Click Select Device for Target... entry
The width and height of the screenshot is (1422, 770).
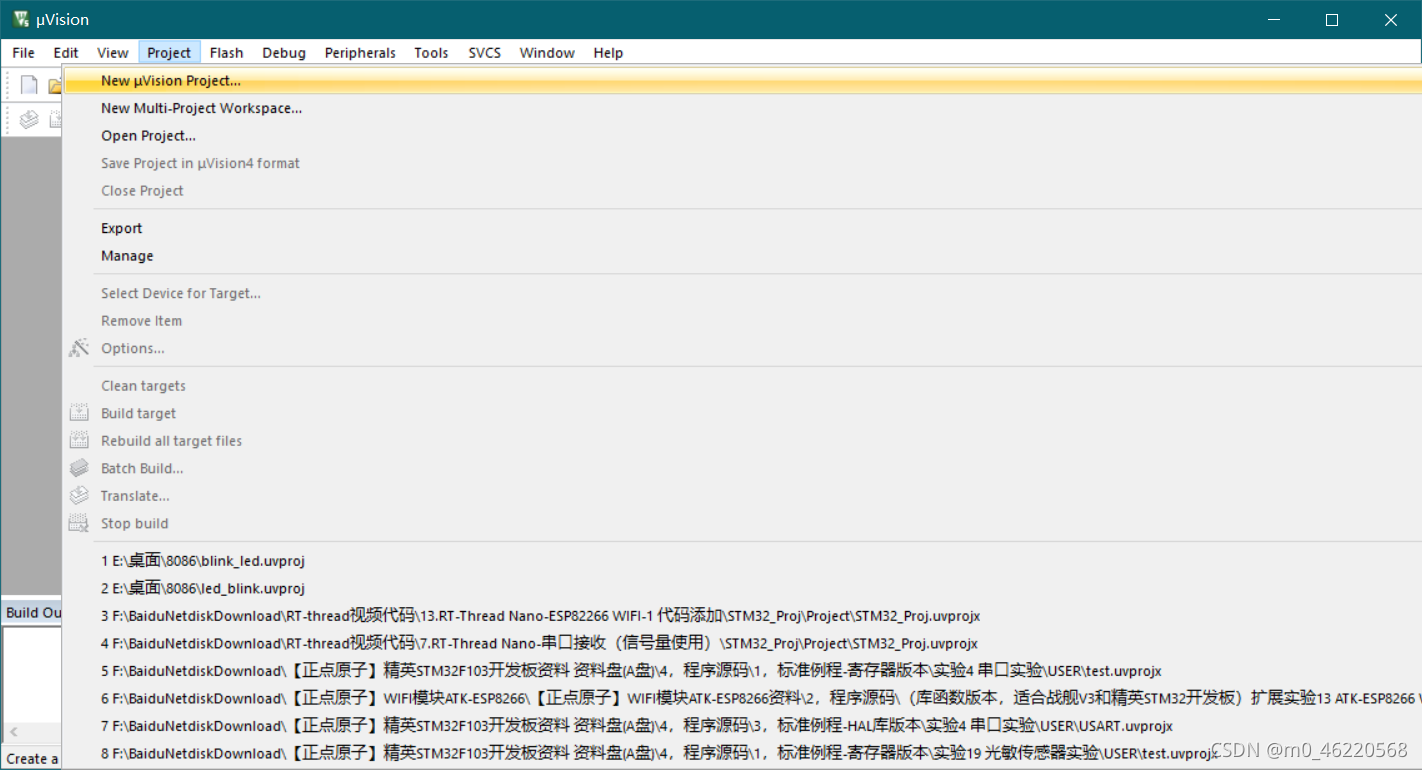(742, 293)
